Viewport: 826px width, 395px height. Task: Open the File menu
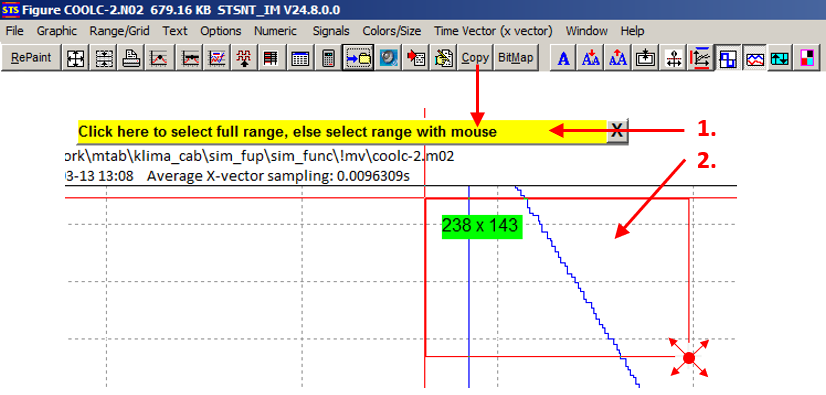click(15, 31)
